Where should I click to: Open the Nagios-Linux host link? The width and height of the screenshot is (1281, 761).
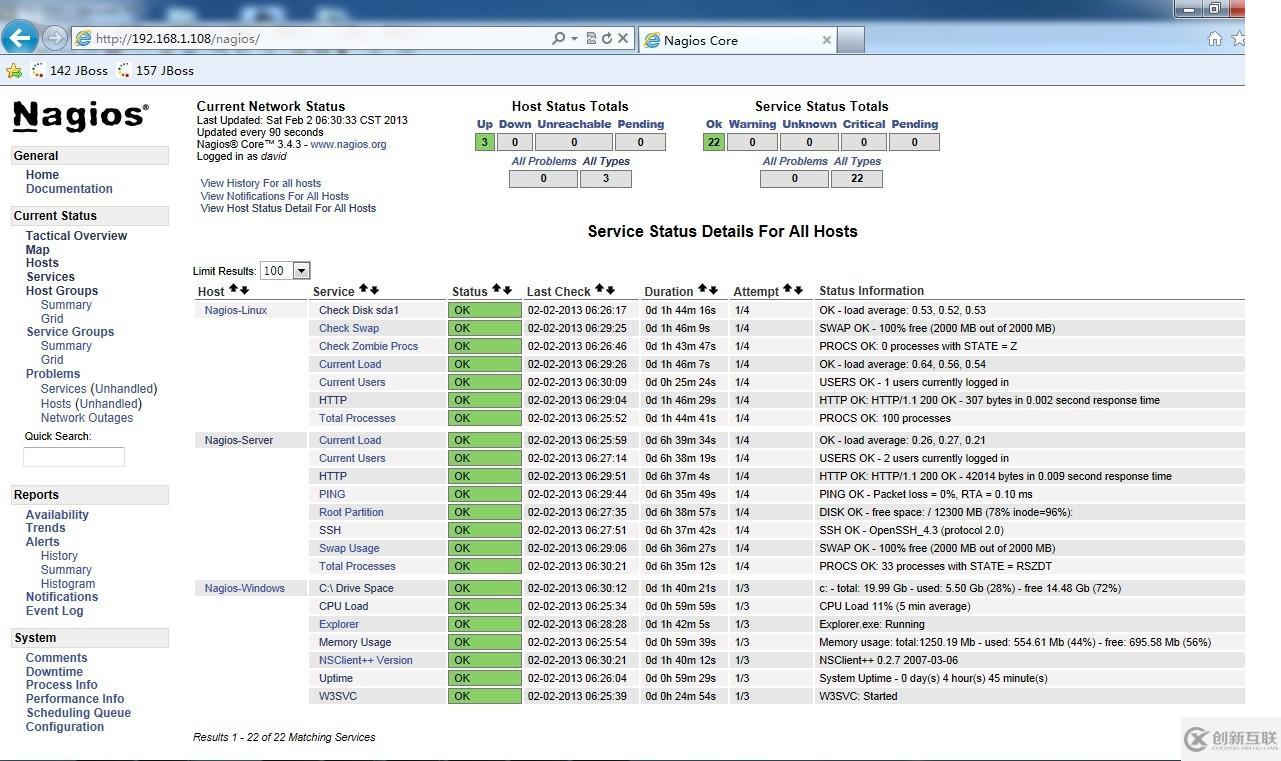(236, 310)
